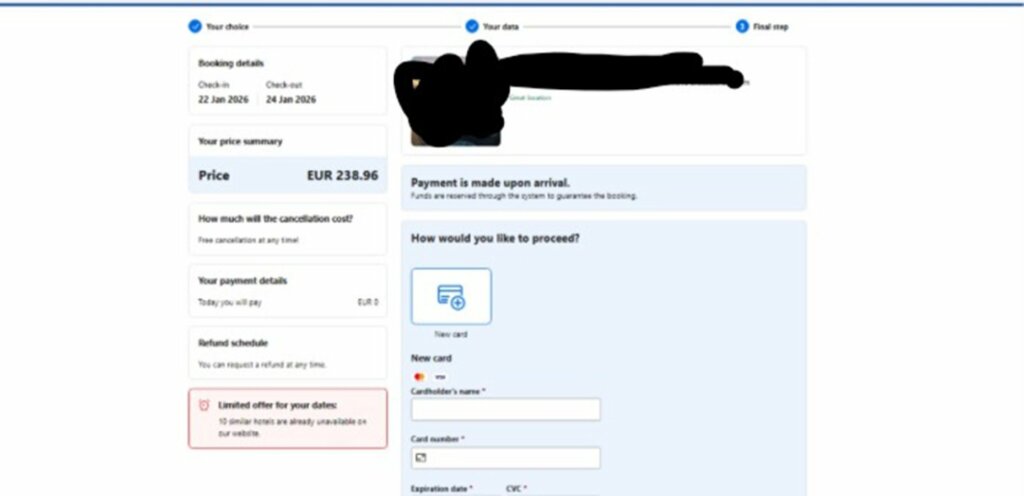This screenshot has height=496, width=1024.
Task: Click the EUR 238.96 price total
Action: click(342, 176)
